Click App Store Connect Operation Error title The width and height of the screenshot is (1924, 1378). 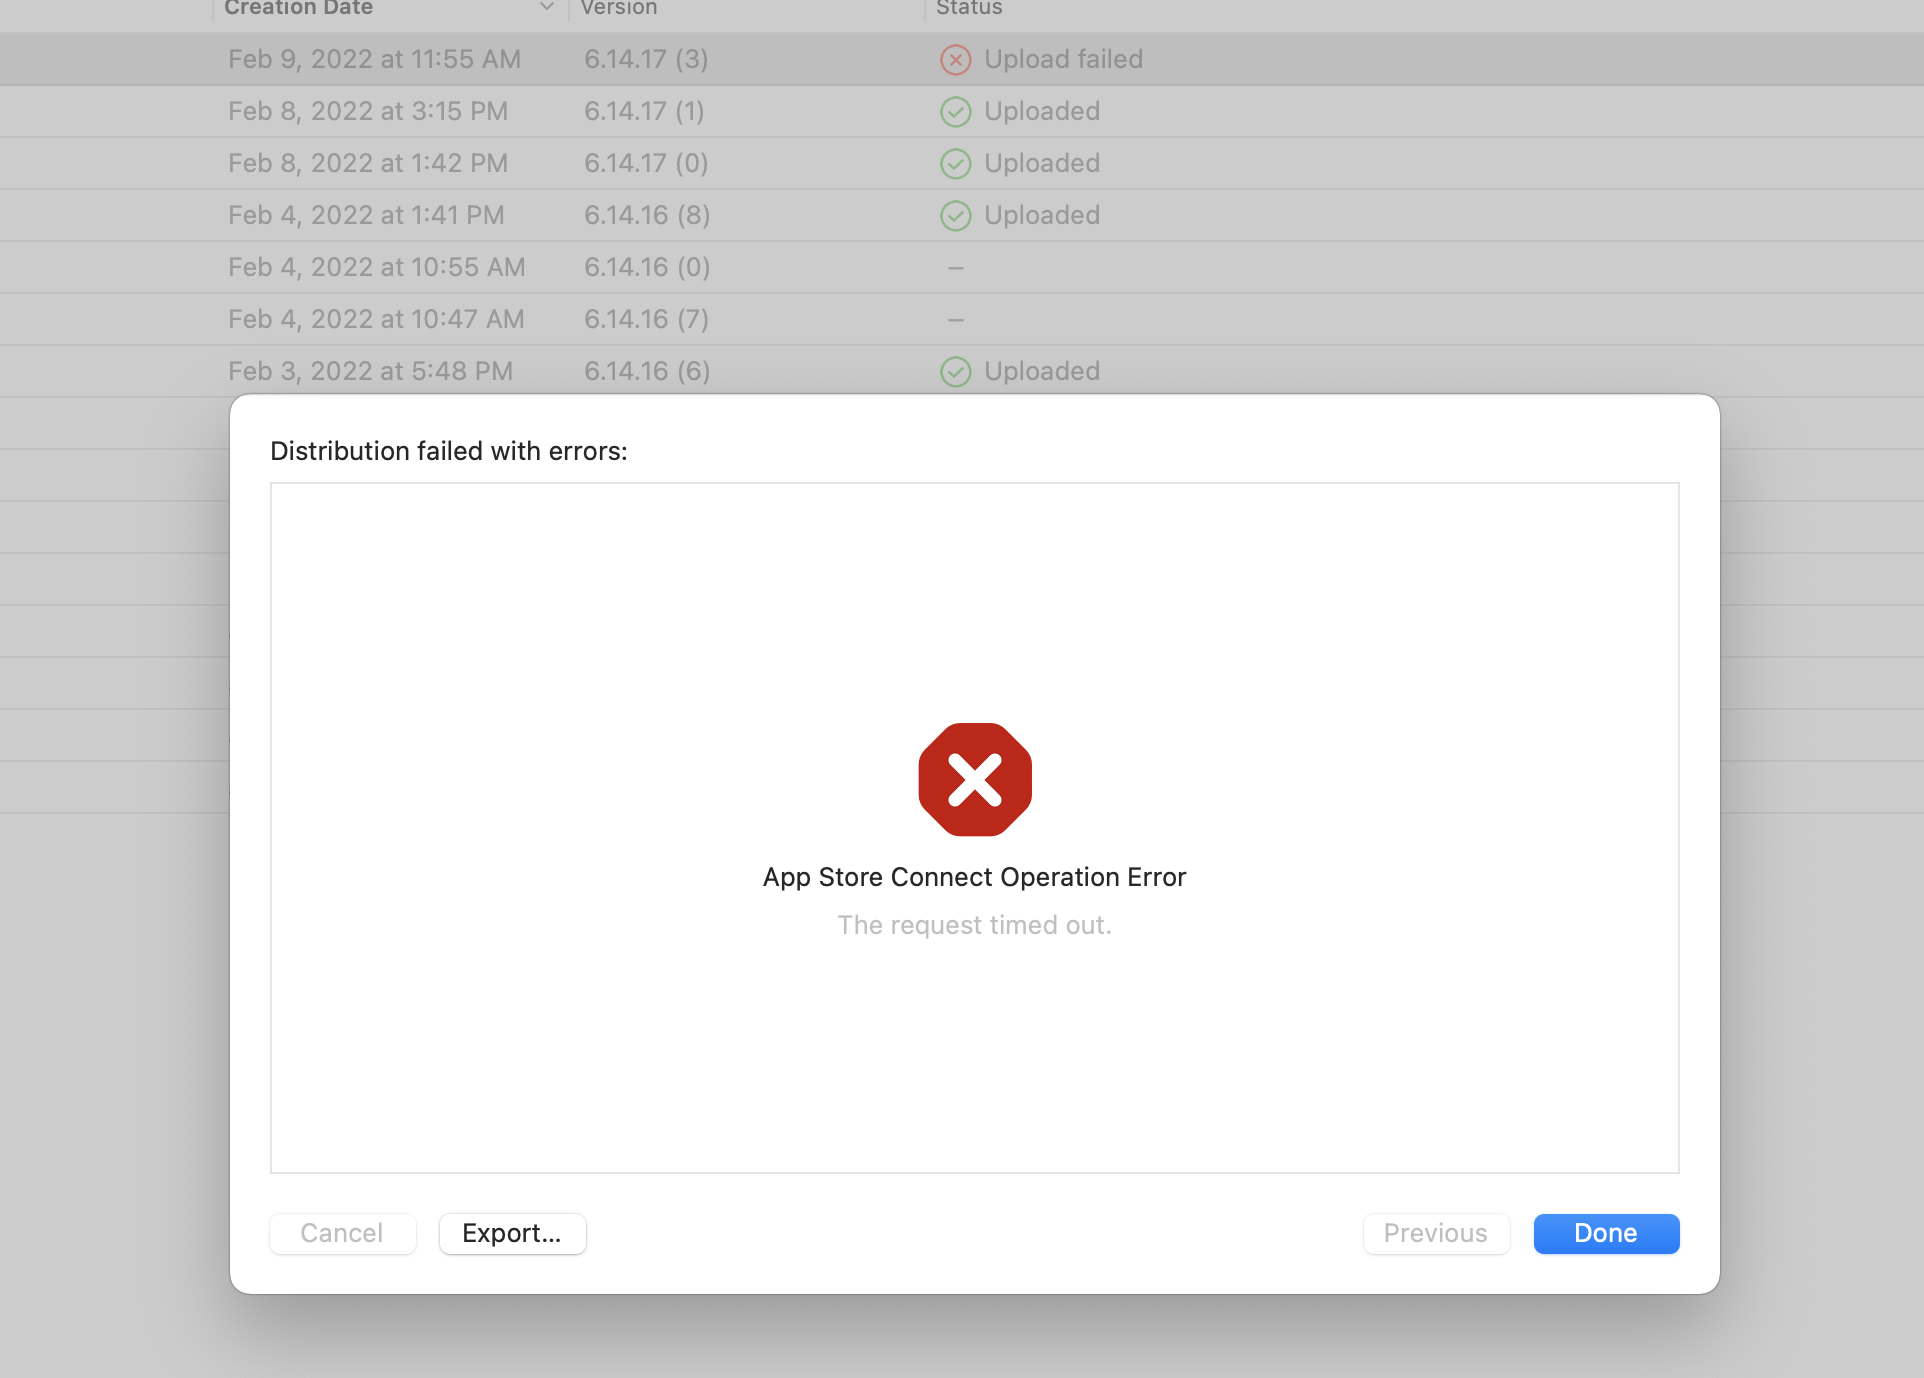pyautogui.click(x=975, y=877)
